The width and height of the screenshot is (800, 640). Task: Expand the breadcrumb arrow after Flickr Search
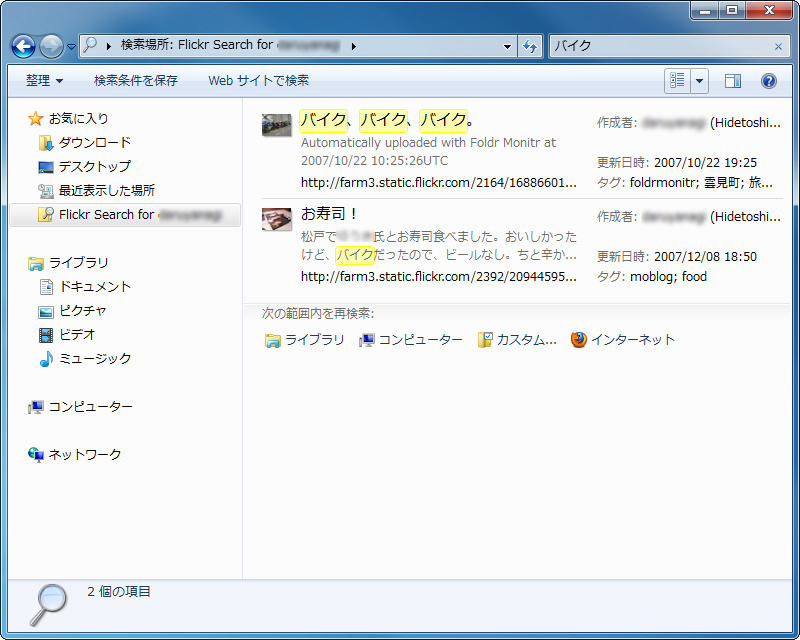pos(354,46)
